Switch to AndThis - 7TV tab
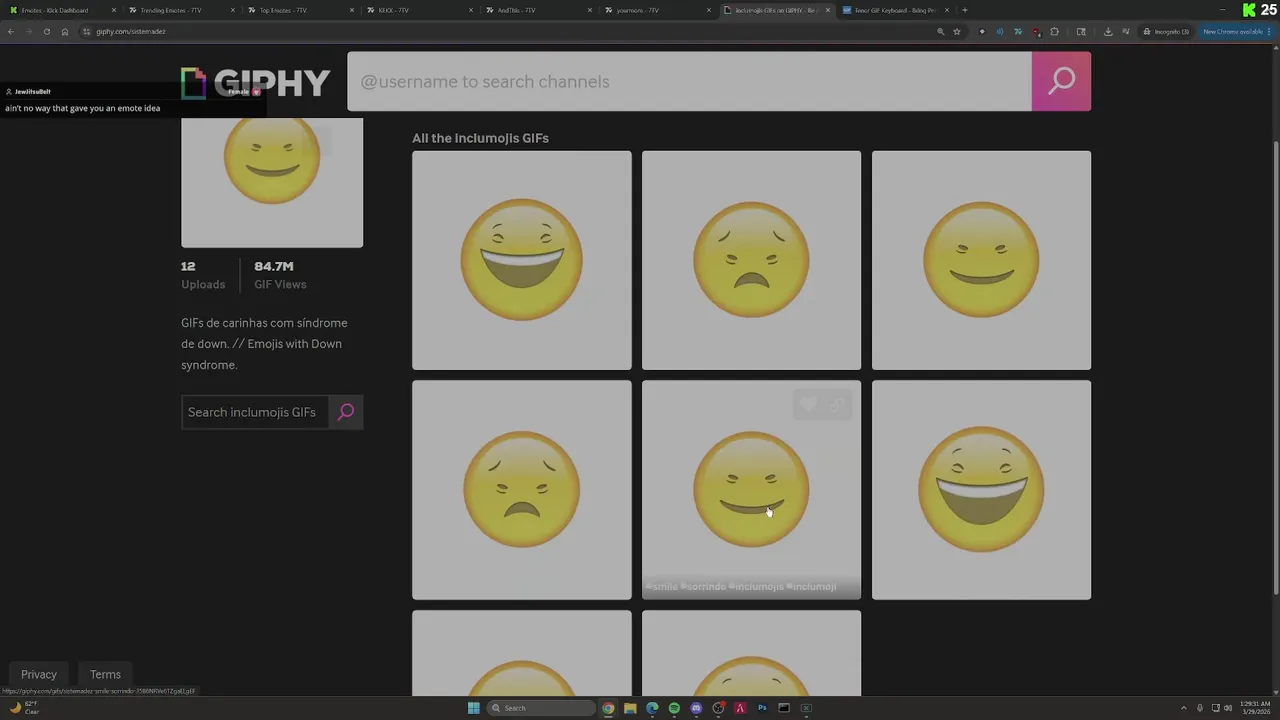Screen dimensions: 1280x720 [x=538, y=10]
